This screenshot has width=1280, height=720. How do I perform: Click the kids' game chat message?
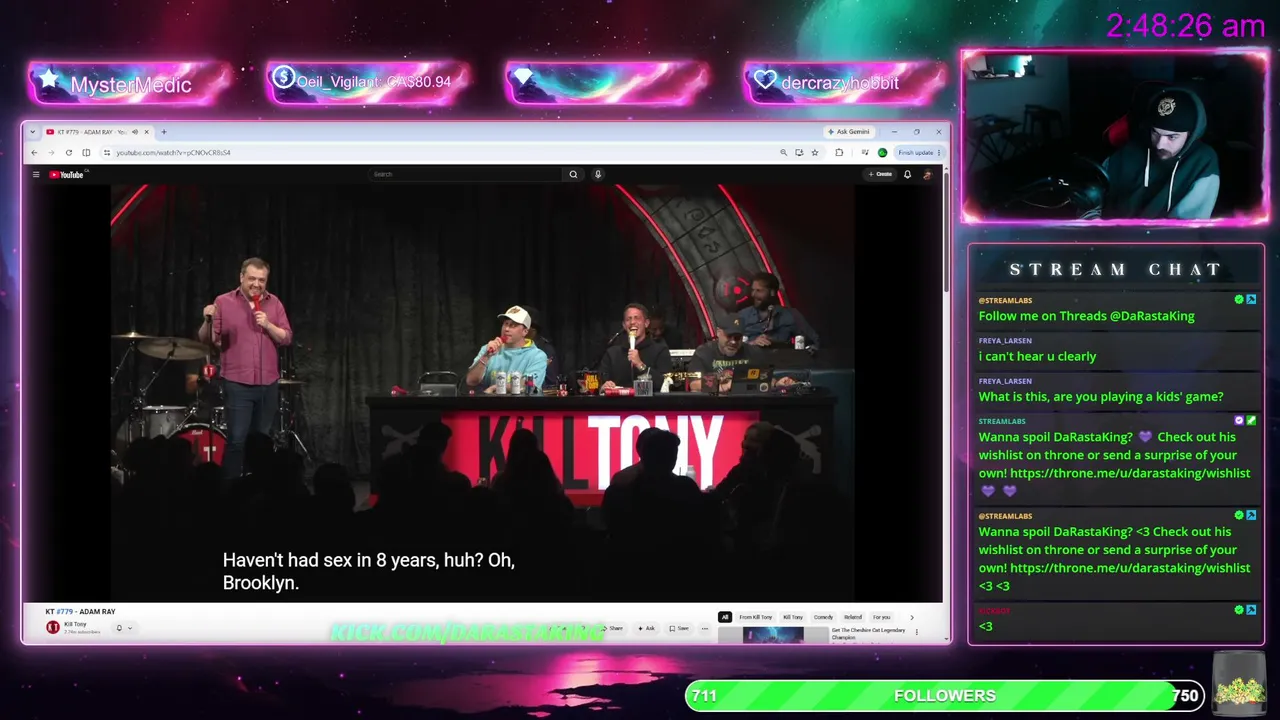click(x=1101, y=396)
